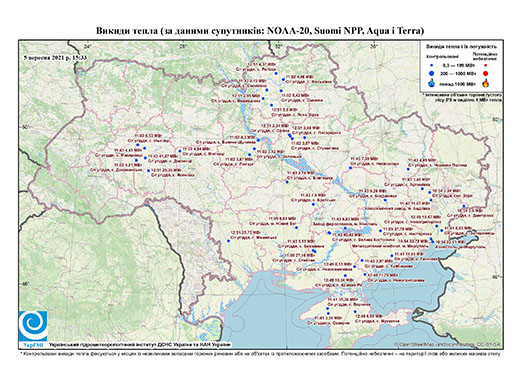Click the 29,35 МВт marker near Жмеринка
520x368 pixels.
coord(149,171)
